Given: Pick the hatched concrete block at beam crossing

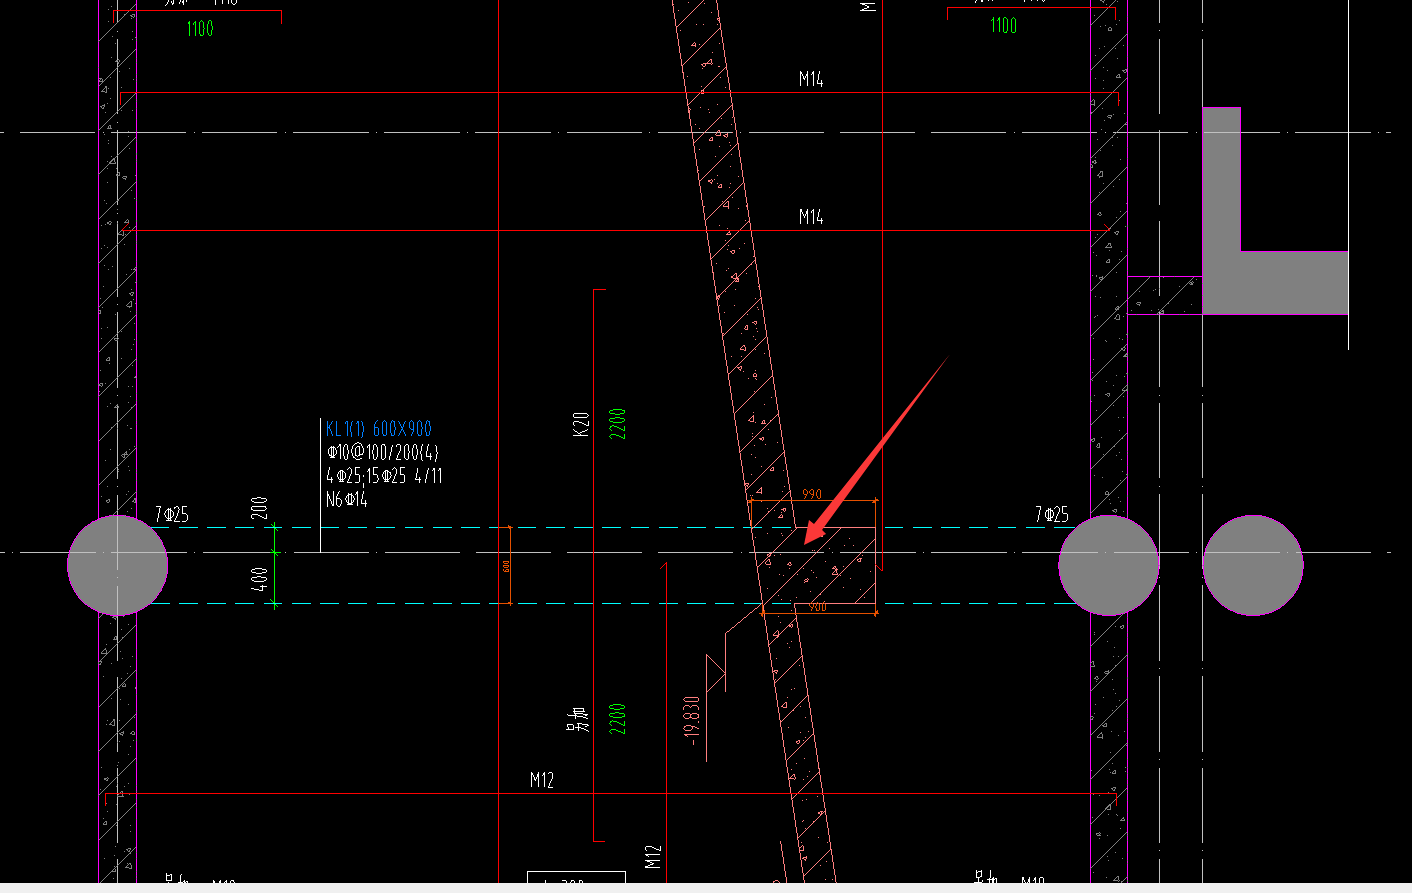Looking at the screenshot, I should 815,566.
